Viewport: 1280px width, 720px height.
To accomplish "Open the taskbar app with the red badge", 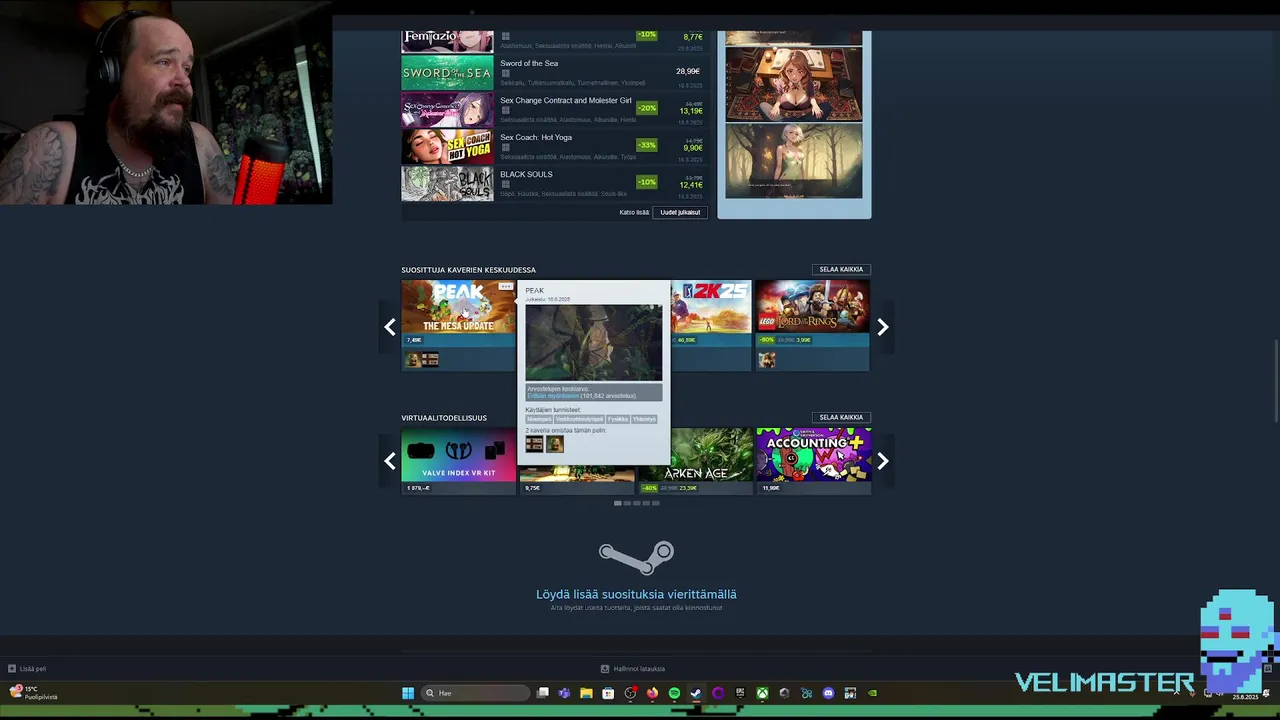I will pos(630,693).
